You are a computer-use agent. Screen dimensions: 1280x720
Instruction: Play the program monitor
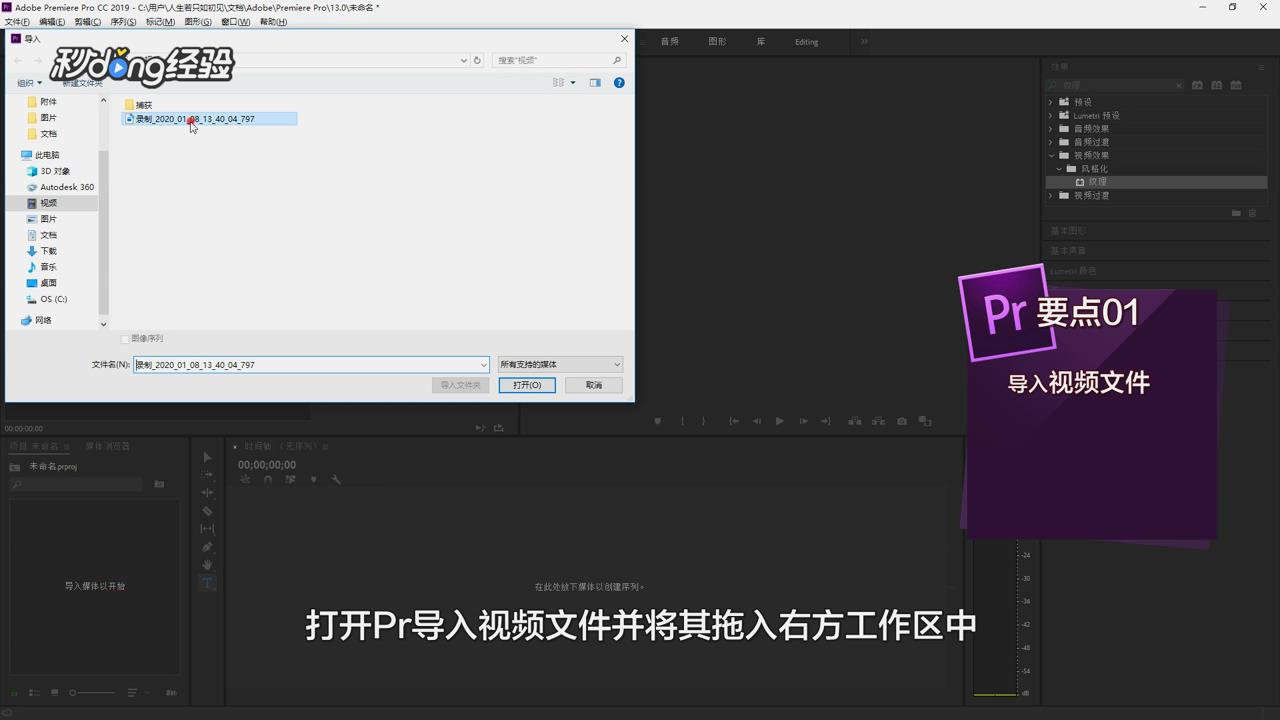pos(780,421)
